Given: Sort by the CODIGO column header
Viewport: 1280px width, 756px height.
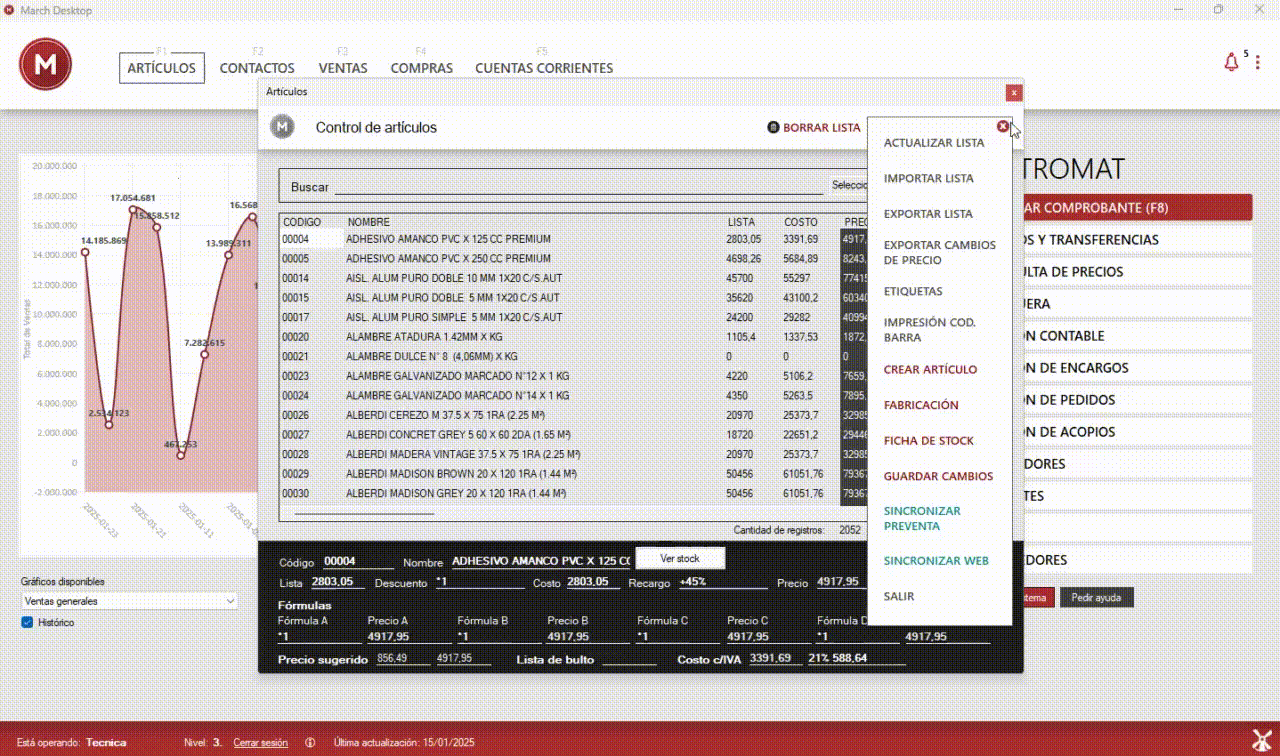Looking at the screenshot, I should 301,222.
